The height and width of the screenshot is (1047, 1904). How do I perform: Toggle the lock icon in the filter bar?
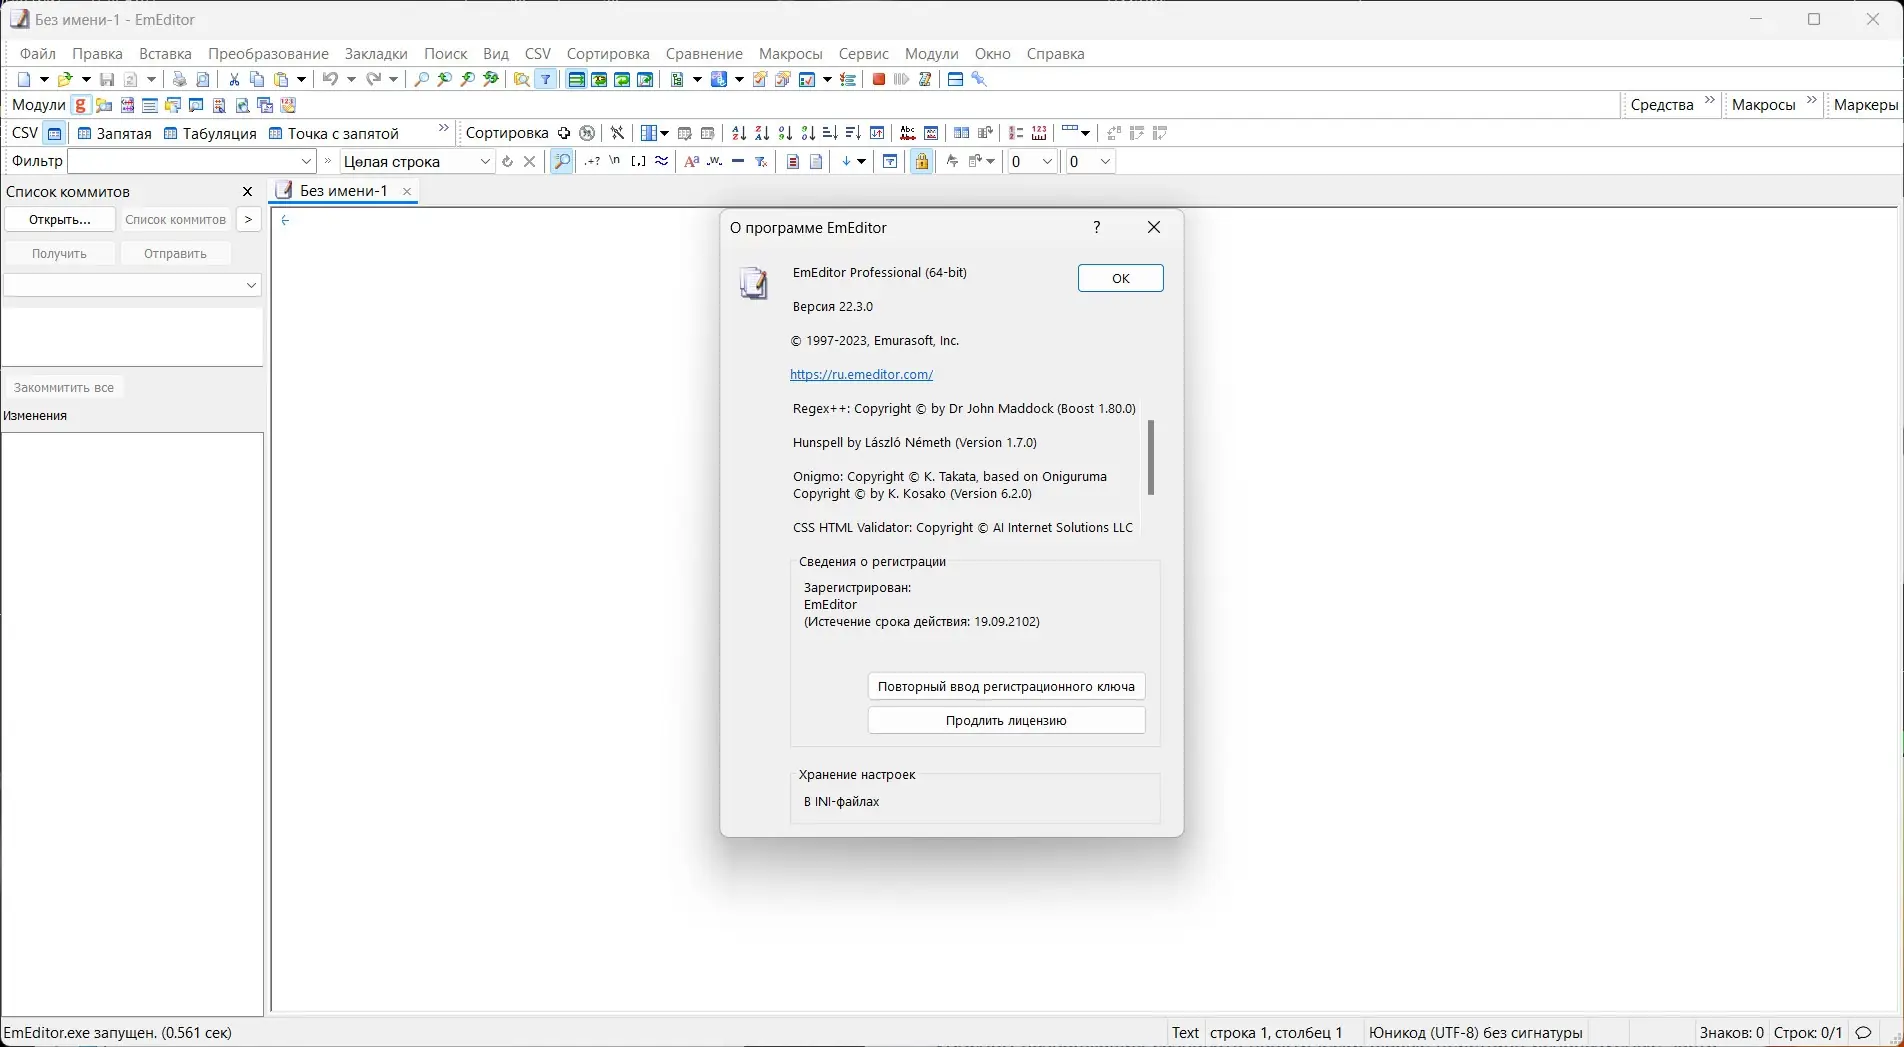pos(921,161)
